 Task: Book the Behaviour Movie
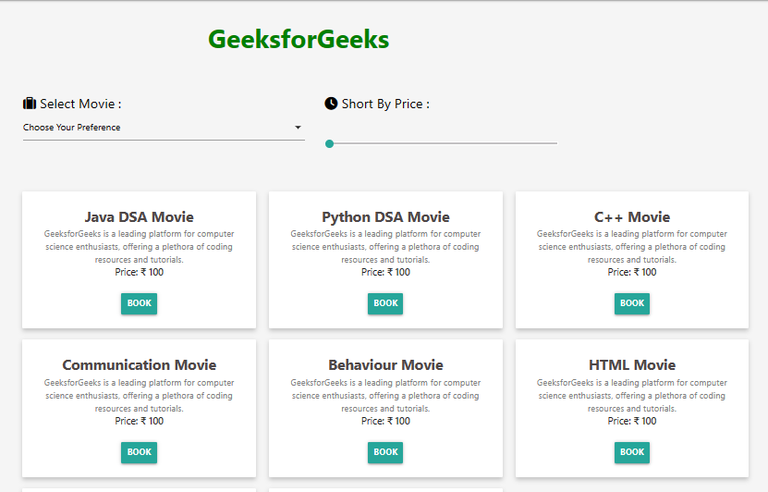click(385, 452)
